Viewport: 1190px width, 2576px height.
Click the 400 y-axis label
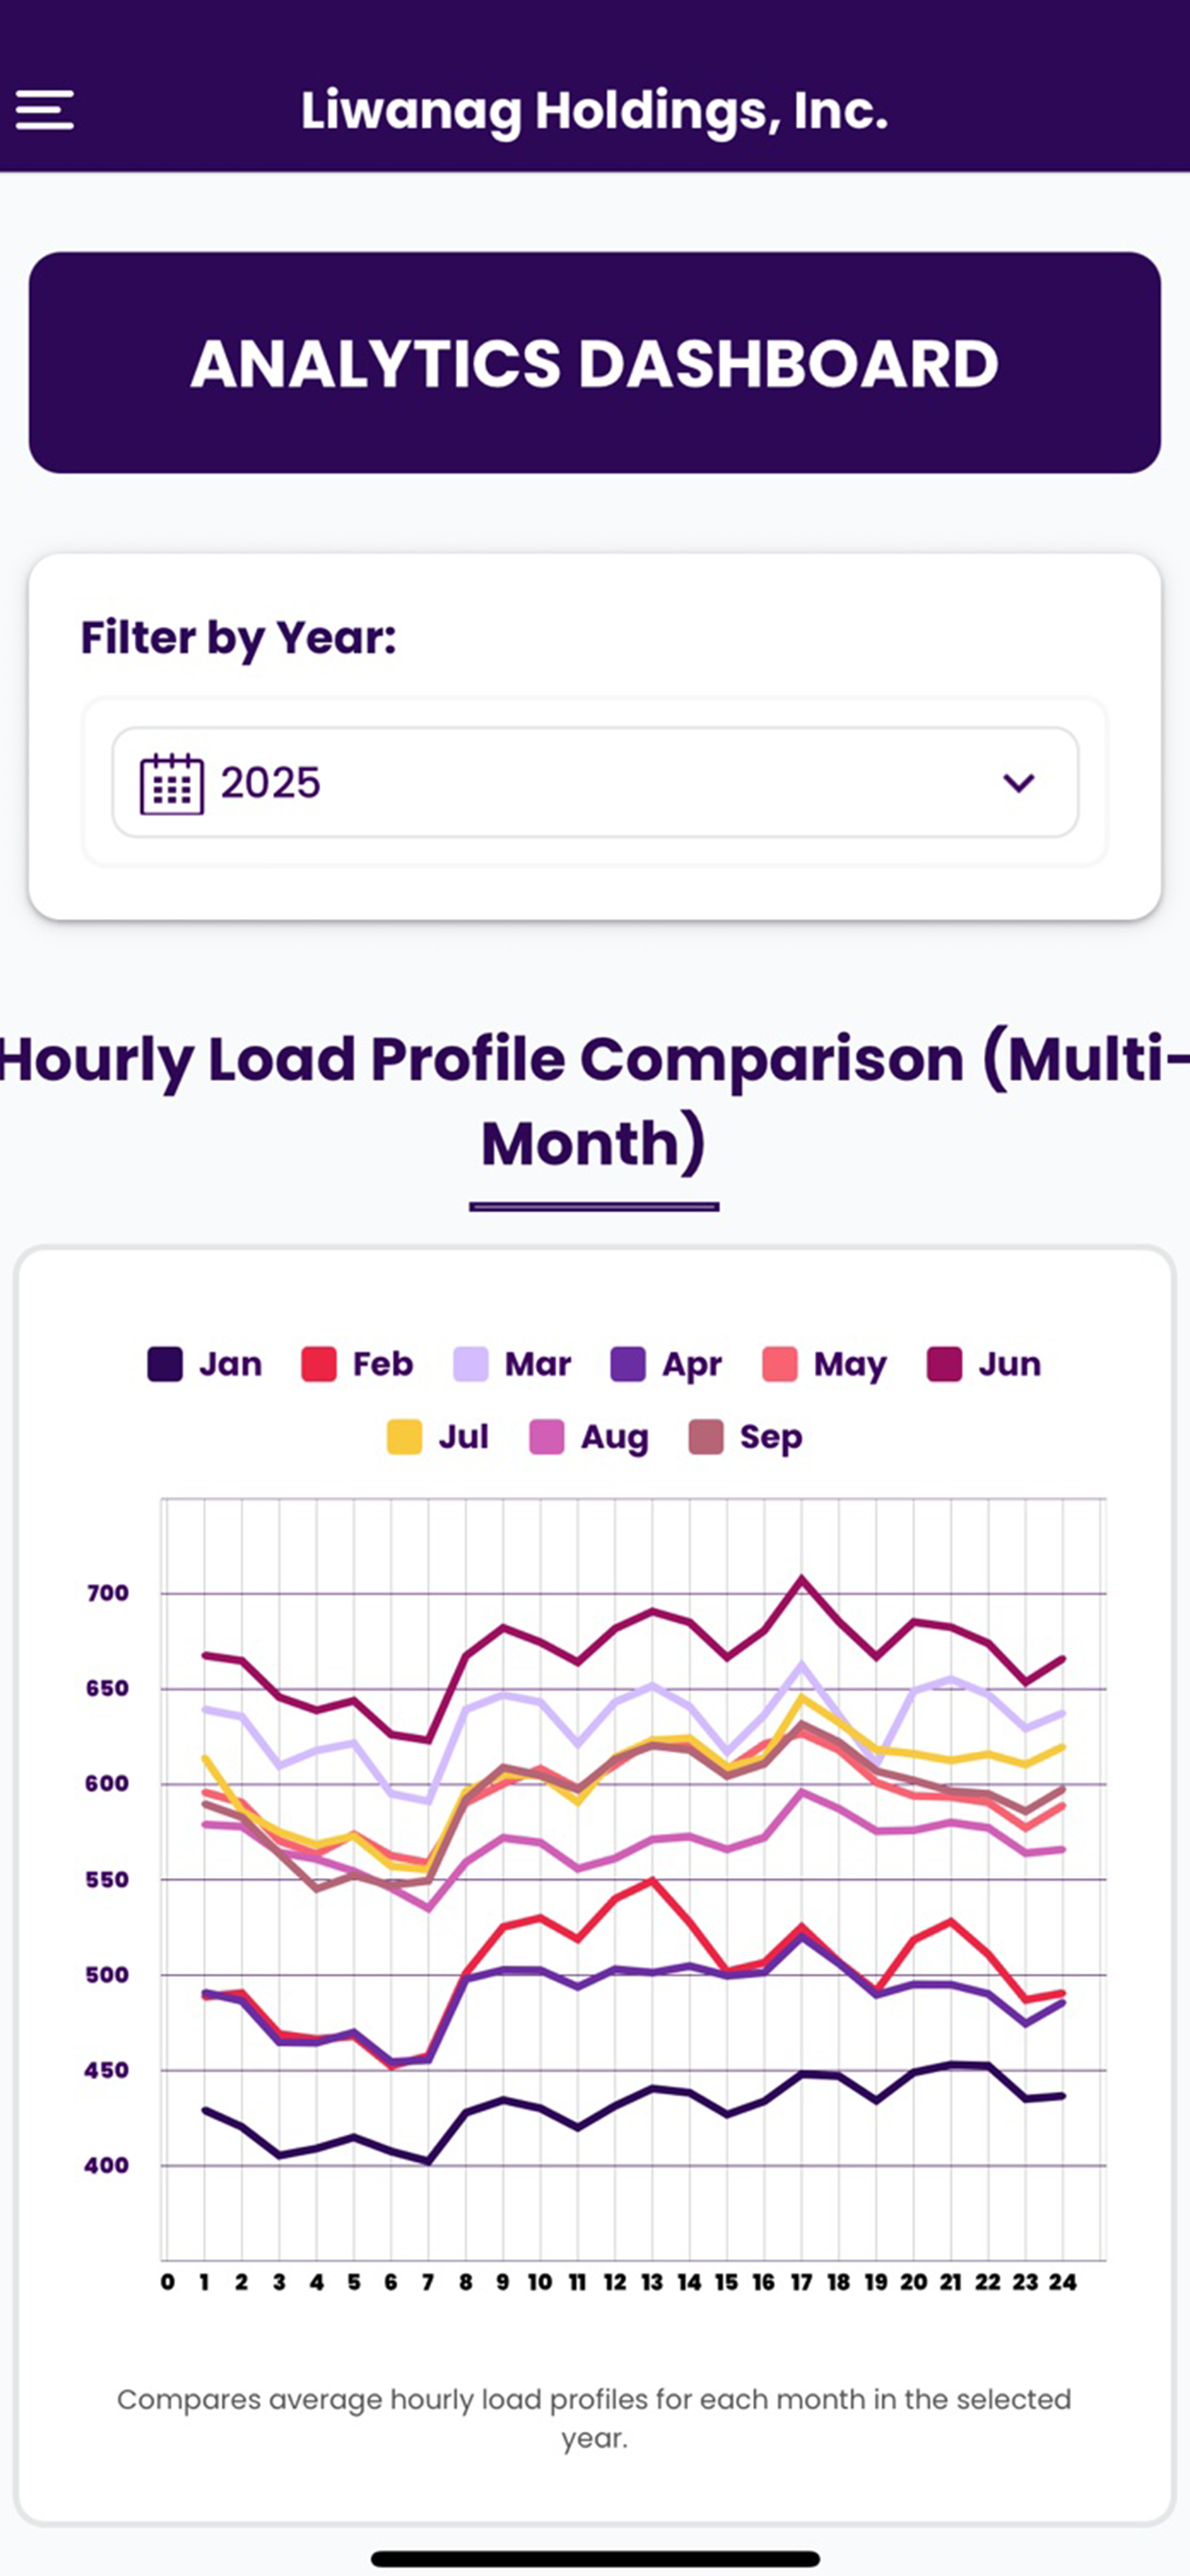(x=108, y=2165)
